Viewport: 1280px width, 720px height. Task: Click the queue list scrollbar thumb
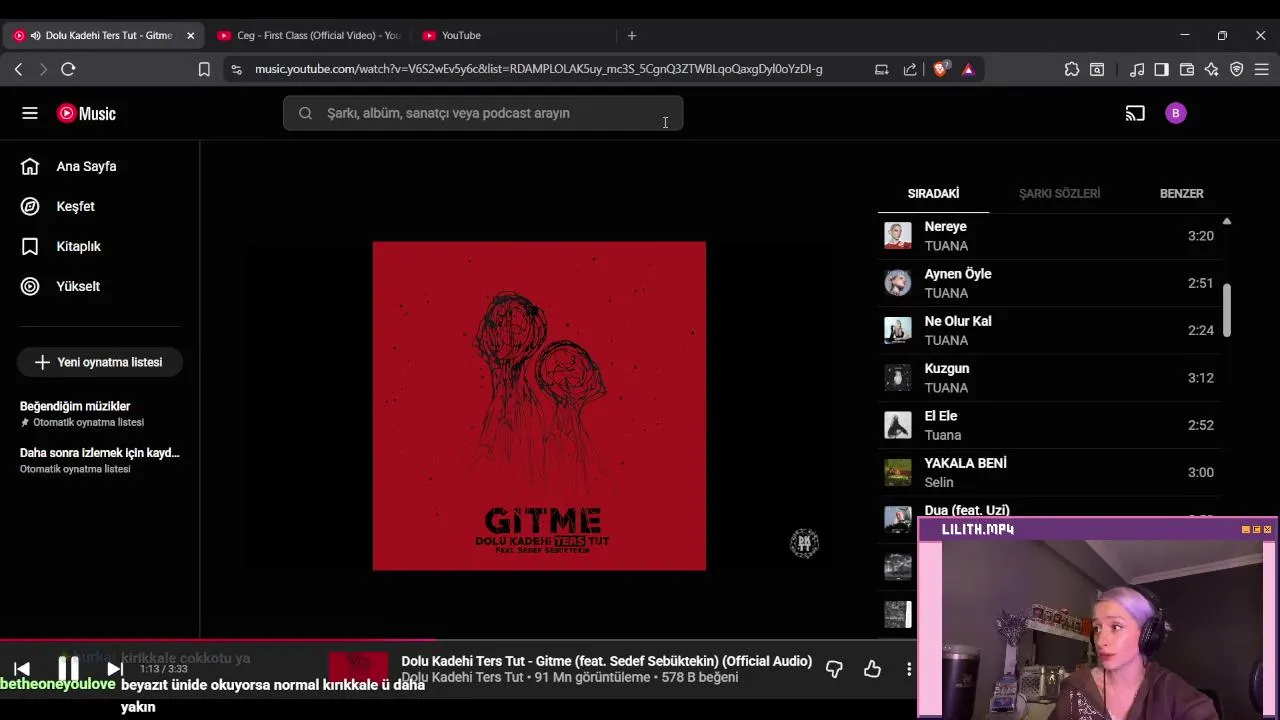click(1226, 310)
